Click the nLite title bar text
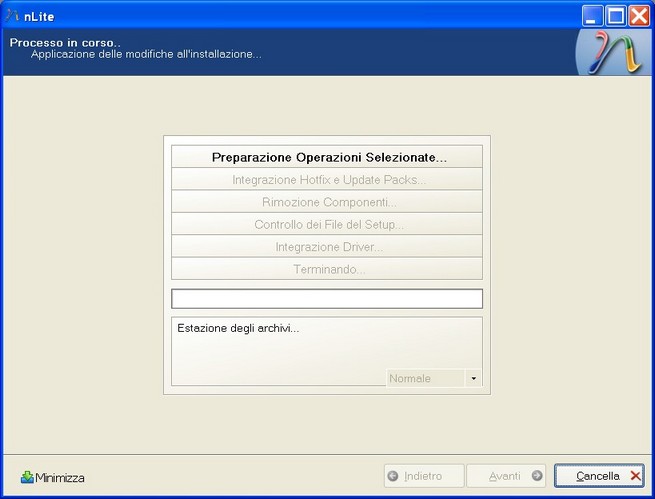655x499 pixels. click(39, 14)
